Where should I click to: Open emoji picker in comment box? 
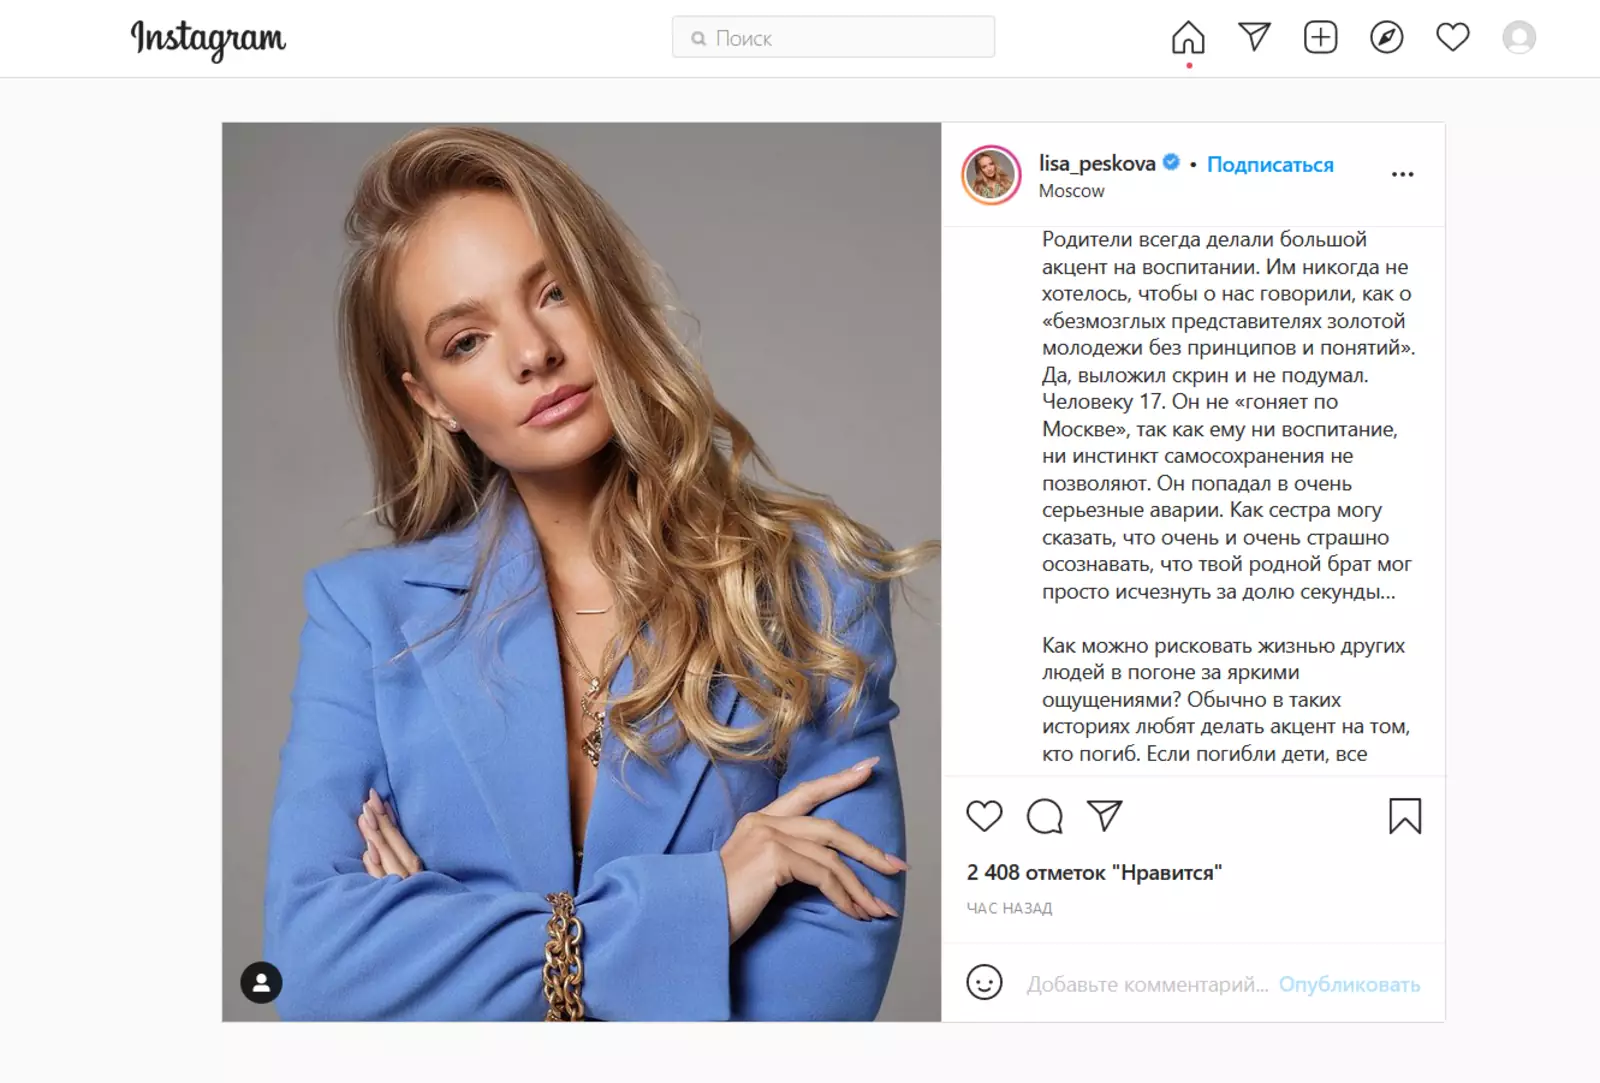984,983
